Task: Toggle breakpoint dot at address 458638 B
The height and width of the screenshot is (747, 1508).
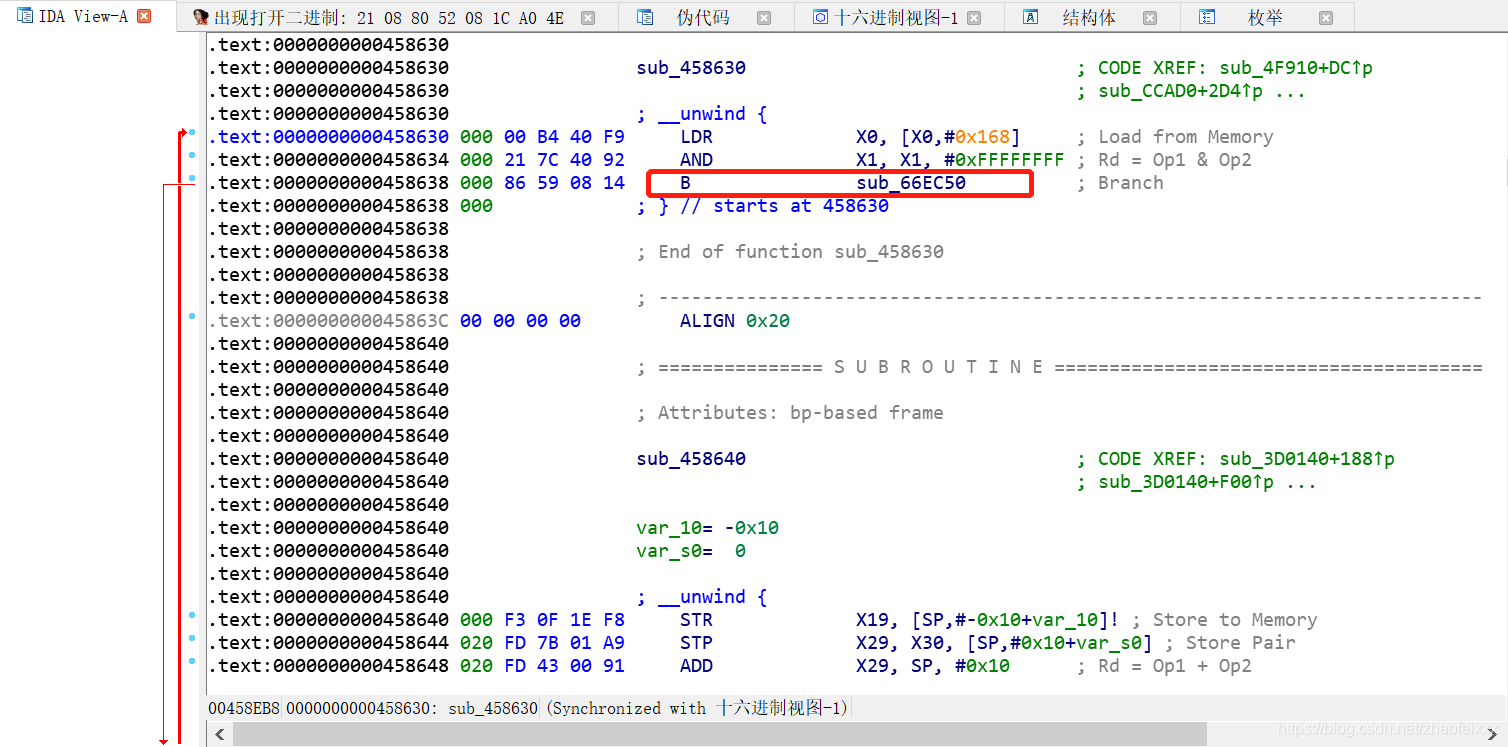Action: click(192, 178)
